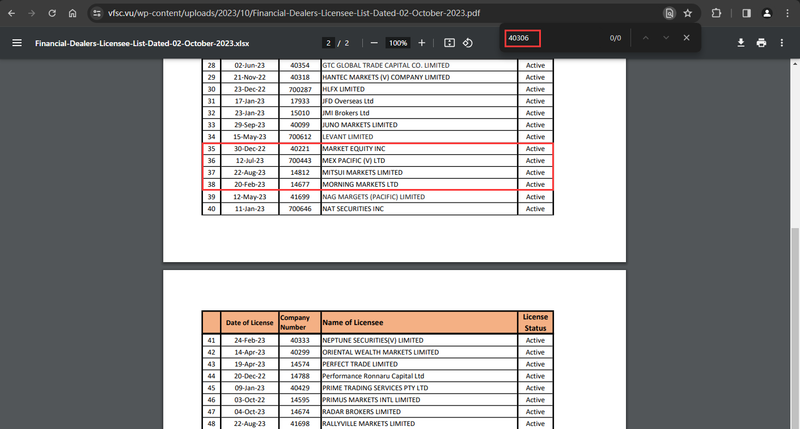Click the address bar URL
The image size is (800, 429).
[294, 13]
